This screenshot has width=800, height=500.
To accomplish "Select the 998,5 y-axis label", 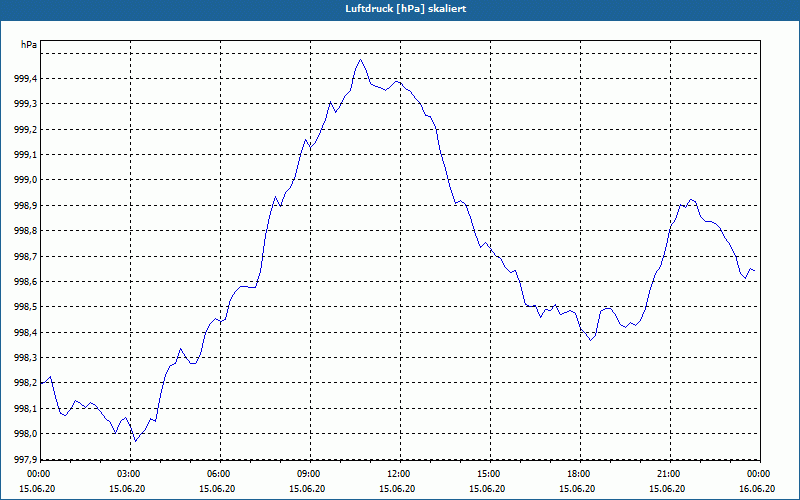I will click(x=26, y=307).
